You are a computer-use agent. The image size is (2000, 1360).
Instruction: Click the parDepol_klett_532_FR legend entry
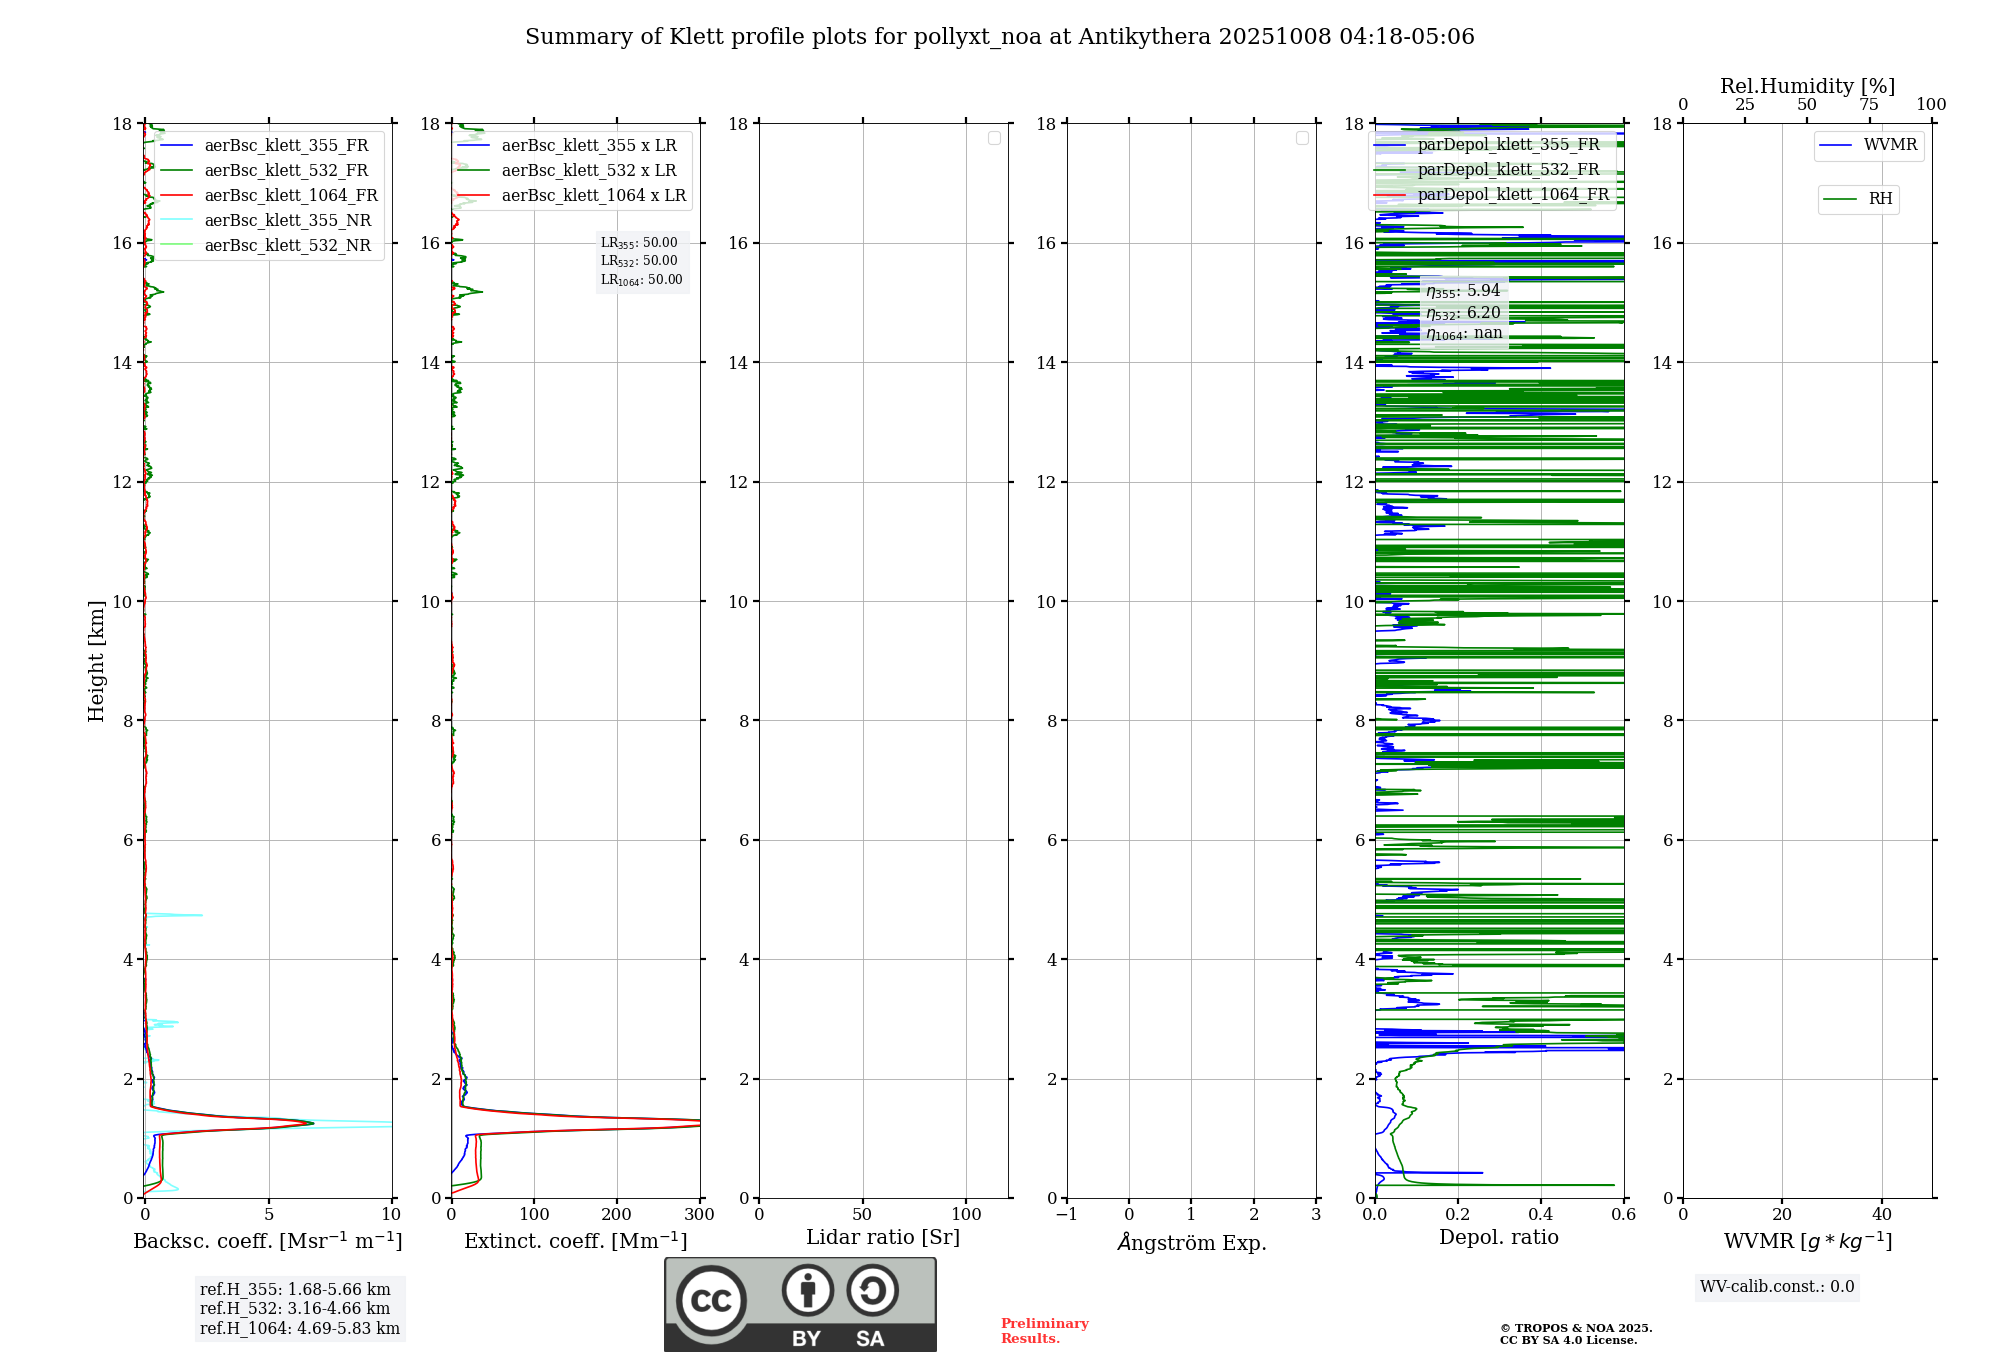[1508, 170]
